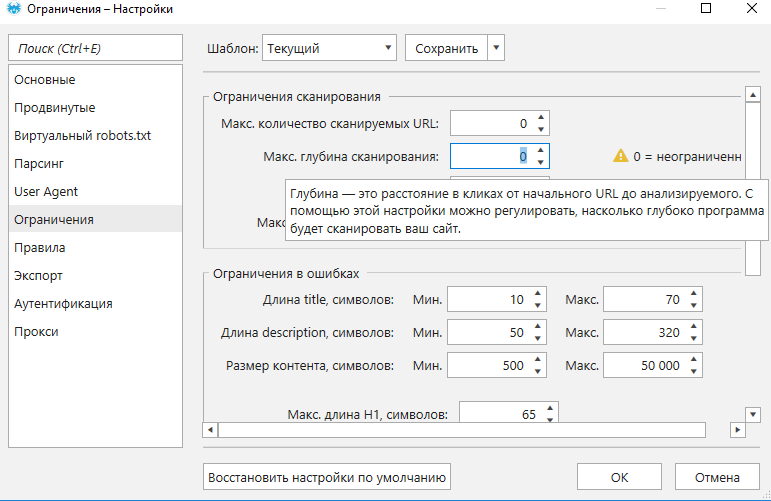This screenshot has height=501, width=771.
Task: Select Виртуальный robots.txt in sidebar
Action: 95,136
